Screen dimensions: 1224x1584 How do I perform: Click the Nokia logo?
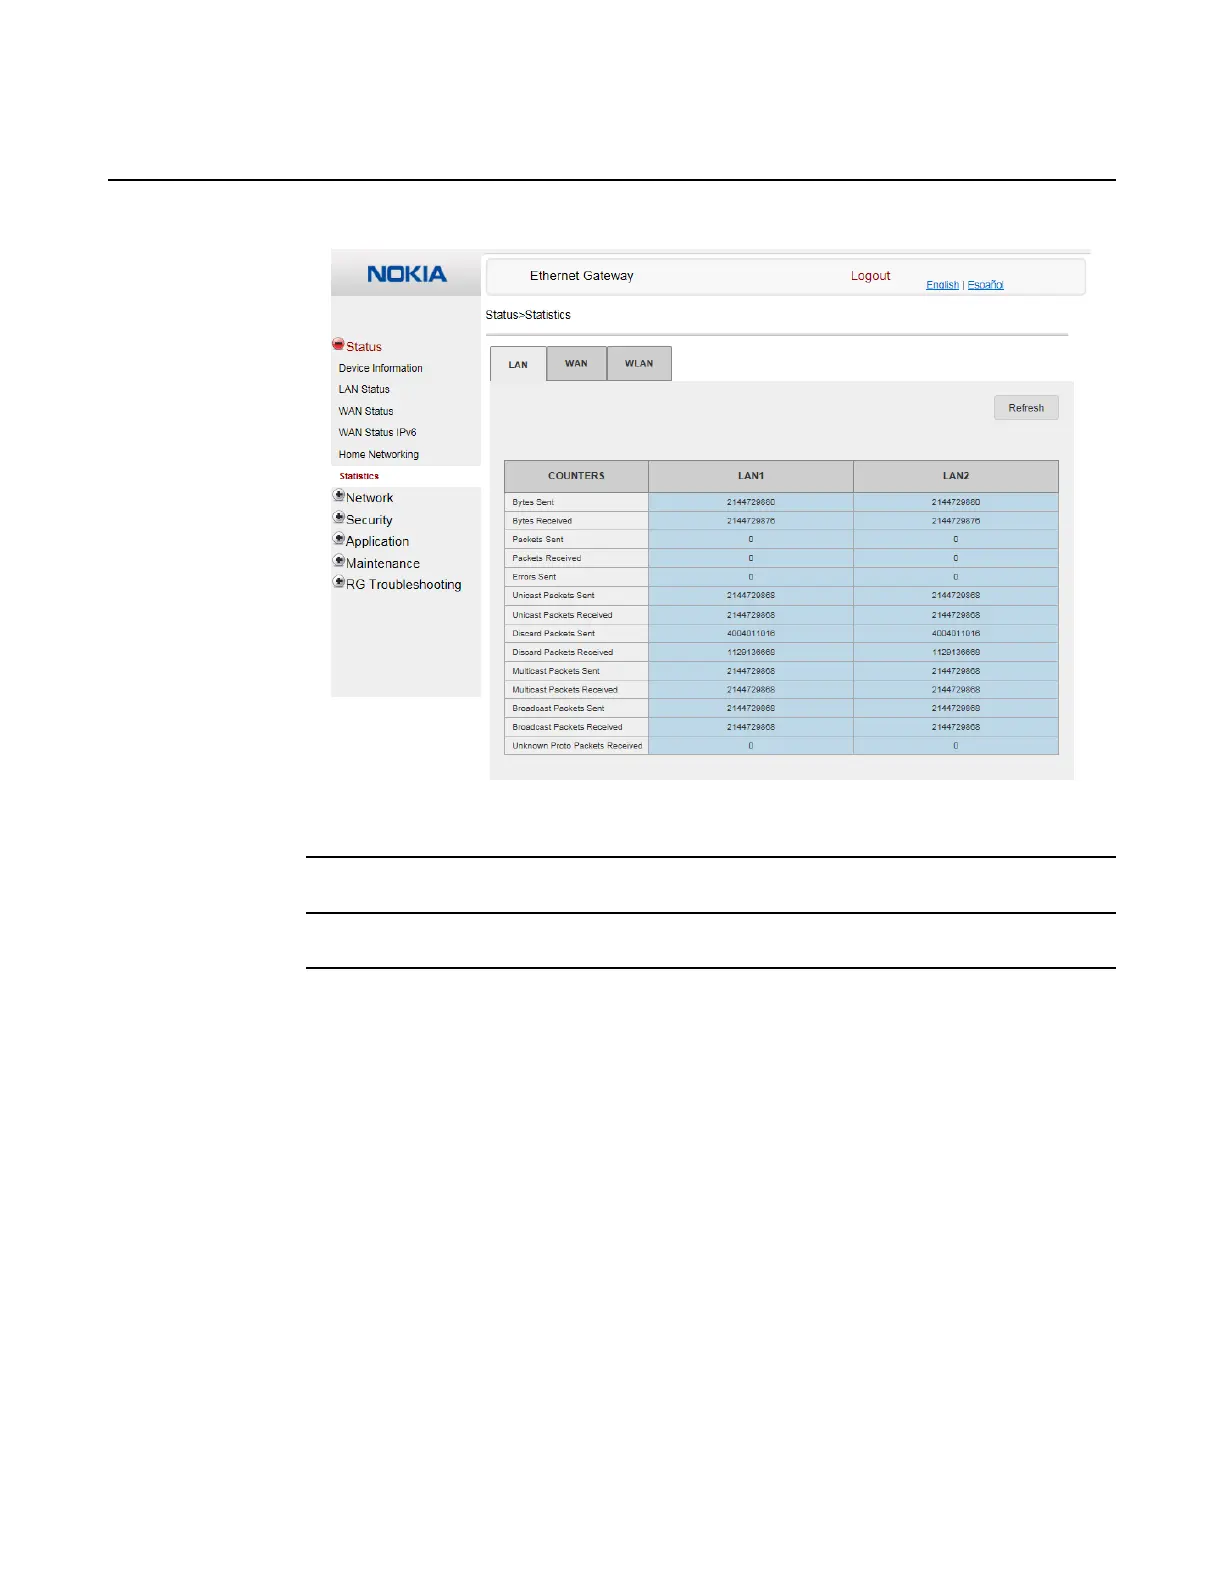407,274
